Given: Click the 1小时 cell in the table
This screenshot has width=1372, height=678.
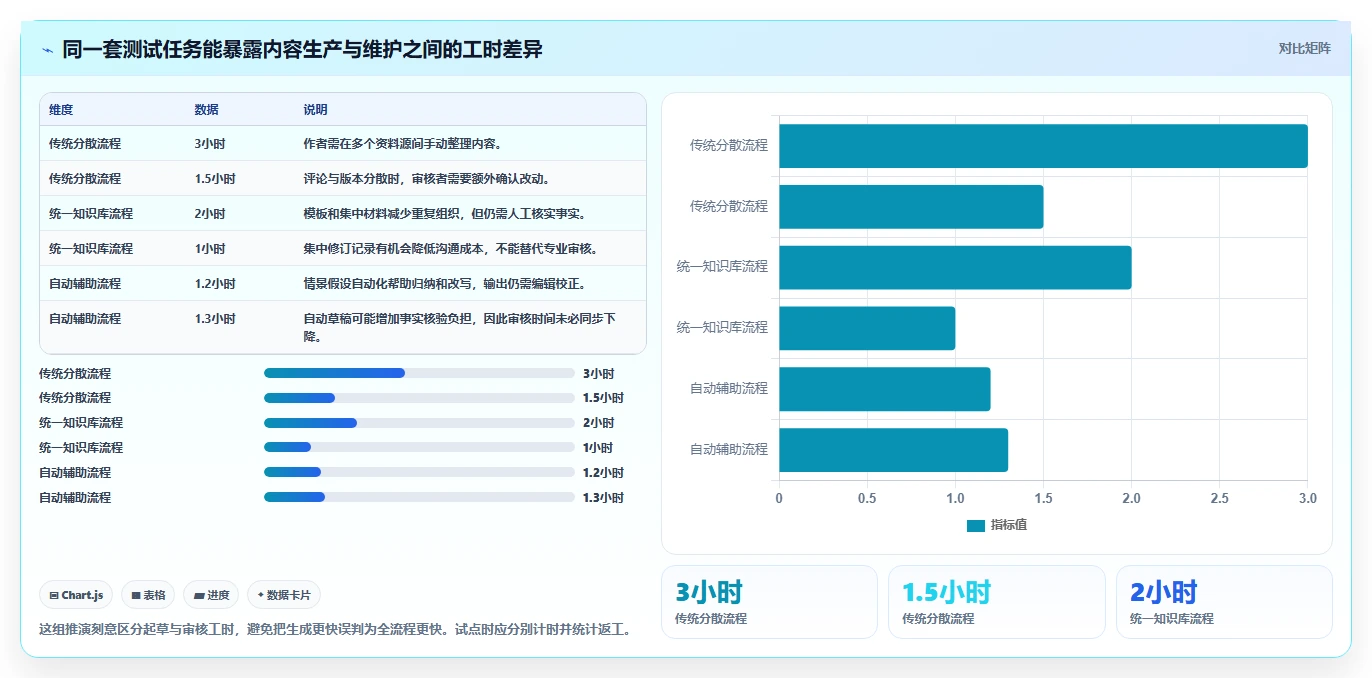Looking at the screenshot, I should tap(210, 248).
